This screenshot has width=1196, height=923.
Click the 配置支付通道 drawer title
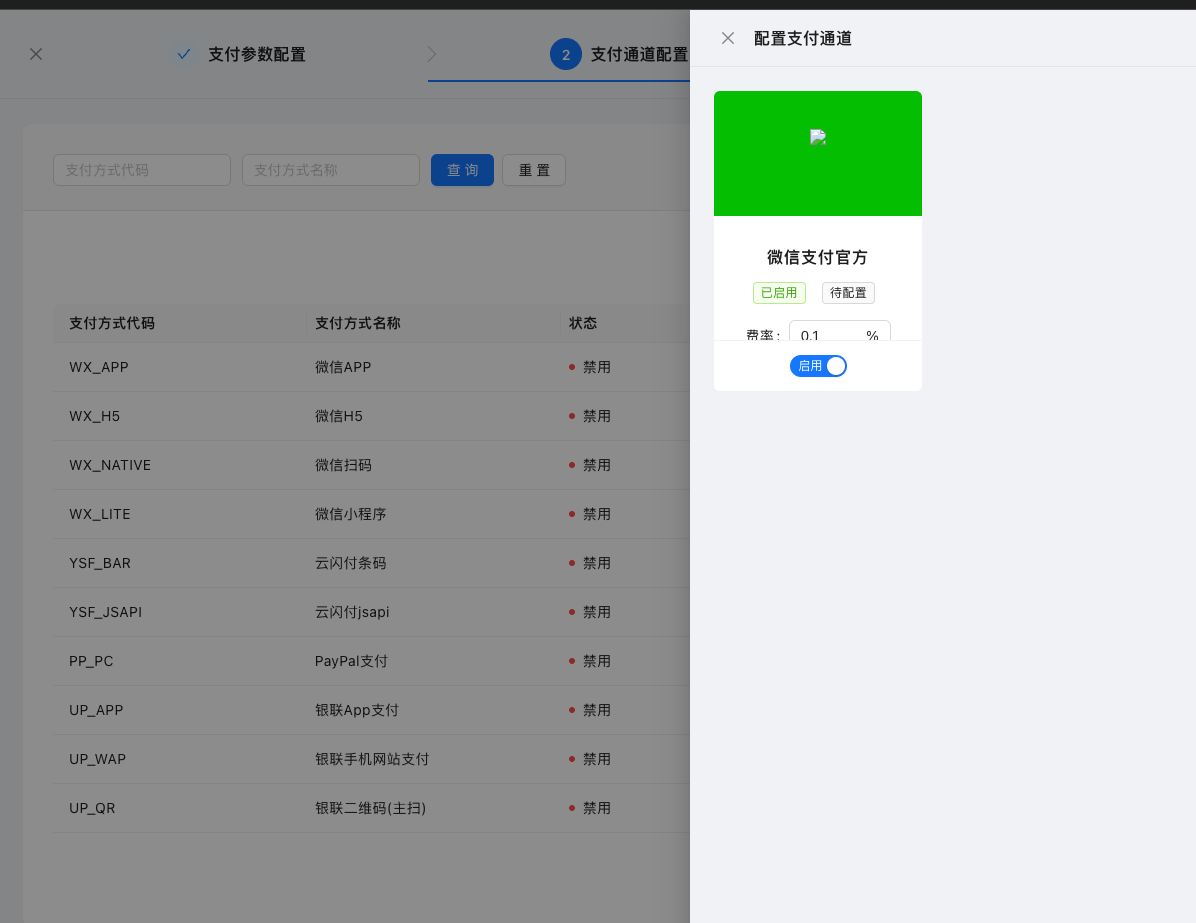click(802, 38)
